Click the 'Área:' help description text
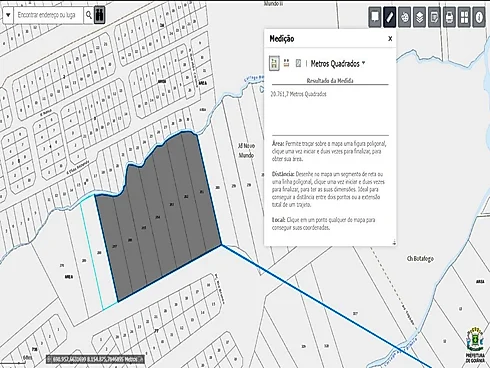 pos(329,151)
